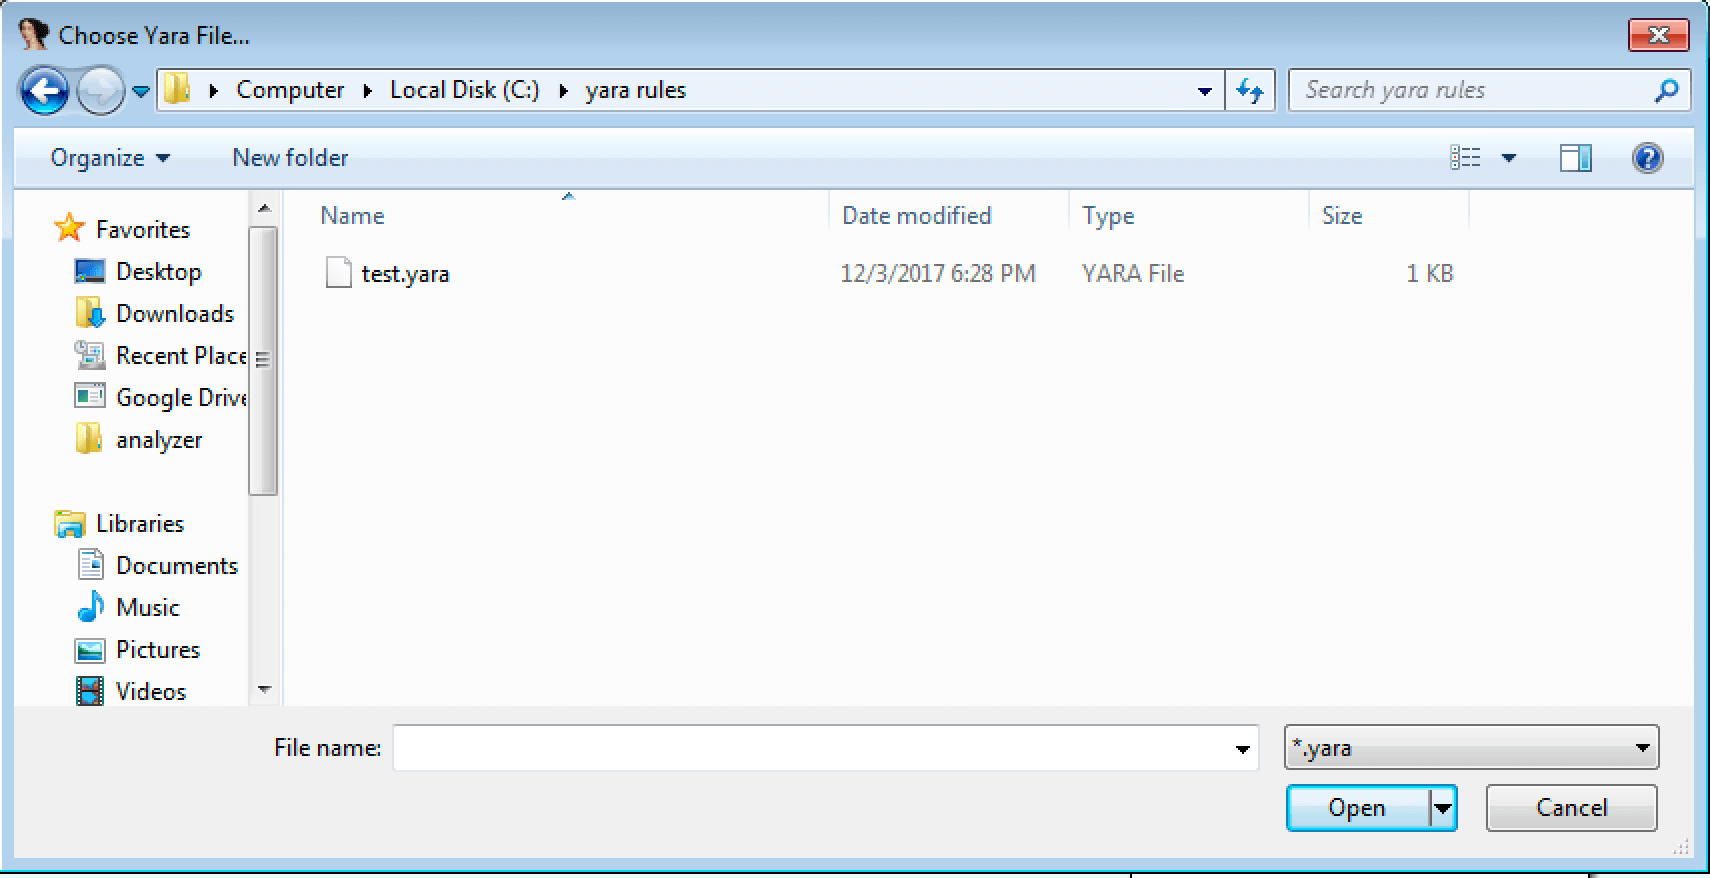Click the change view icon

coord(1465,158)
